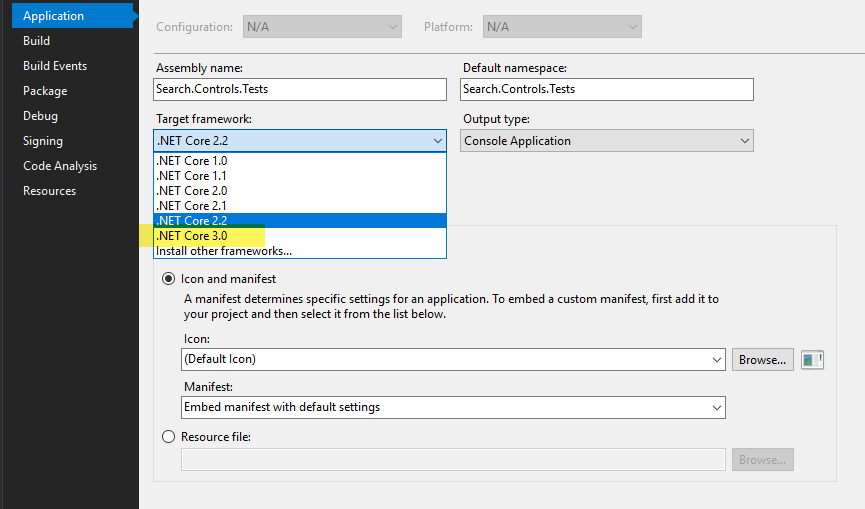Open the Build Events tab

55,66
